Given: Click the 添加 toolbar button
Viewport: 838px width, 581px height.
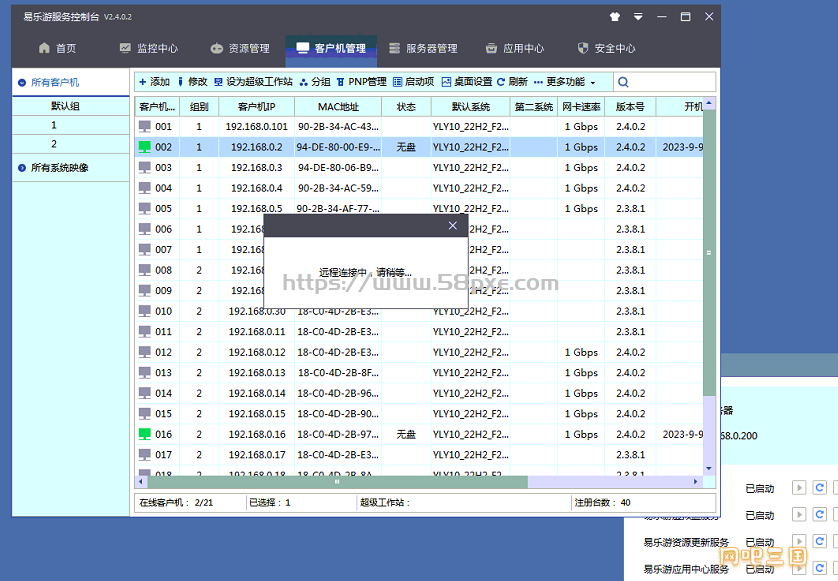Looking at the screenshot, I should pos(154,82).
